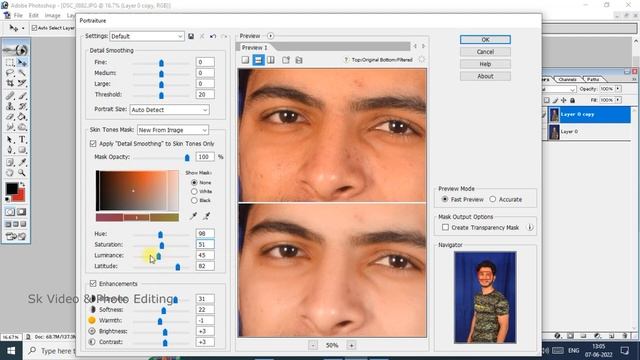Choose Accurate preview mode
This screenshot has width=640, height=360.
[493, 199]
